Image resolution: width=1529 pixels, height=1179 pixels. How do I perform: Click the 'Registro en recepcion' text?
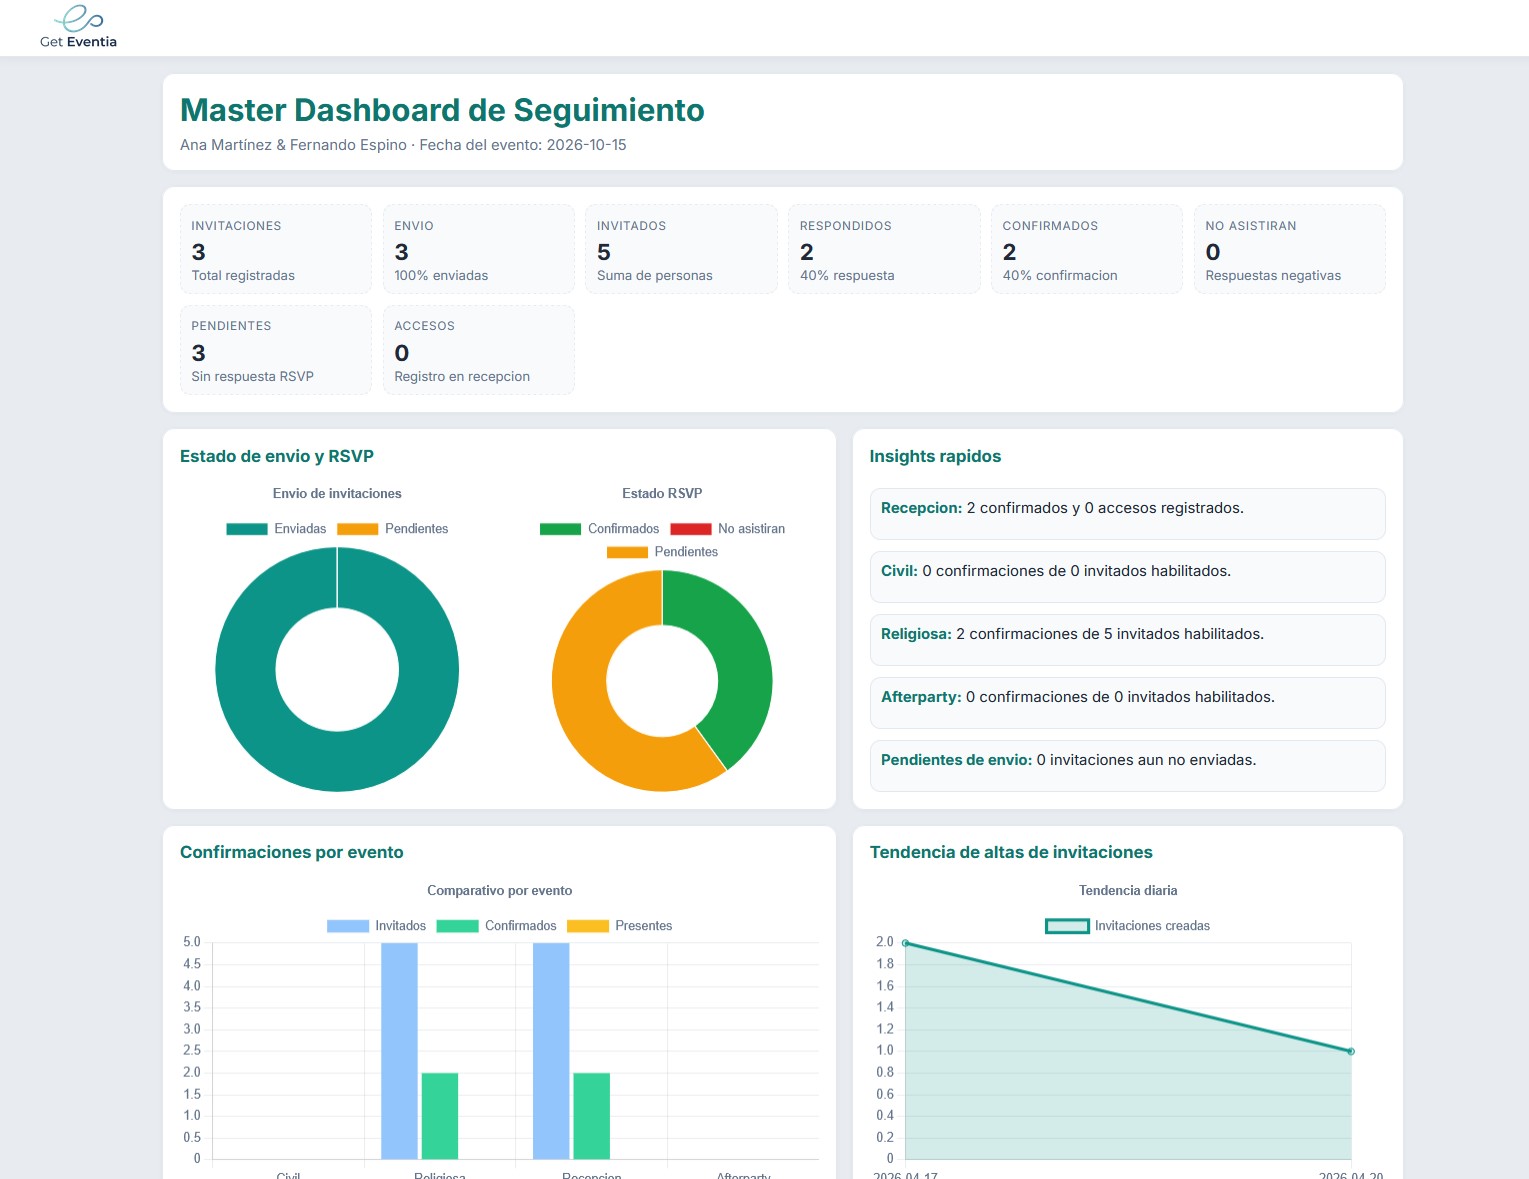click(462, 377)
